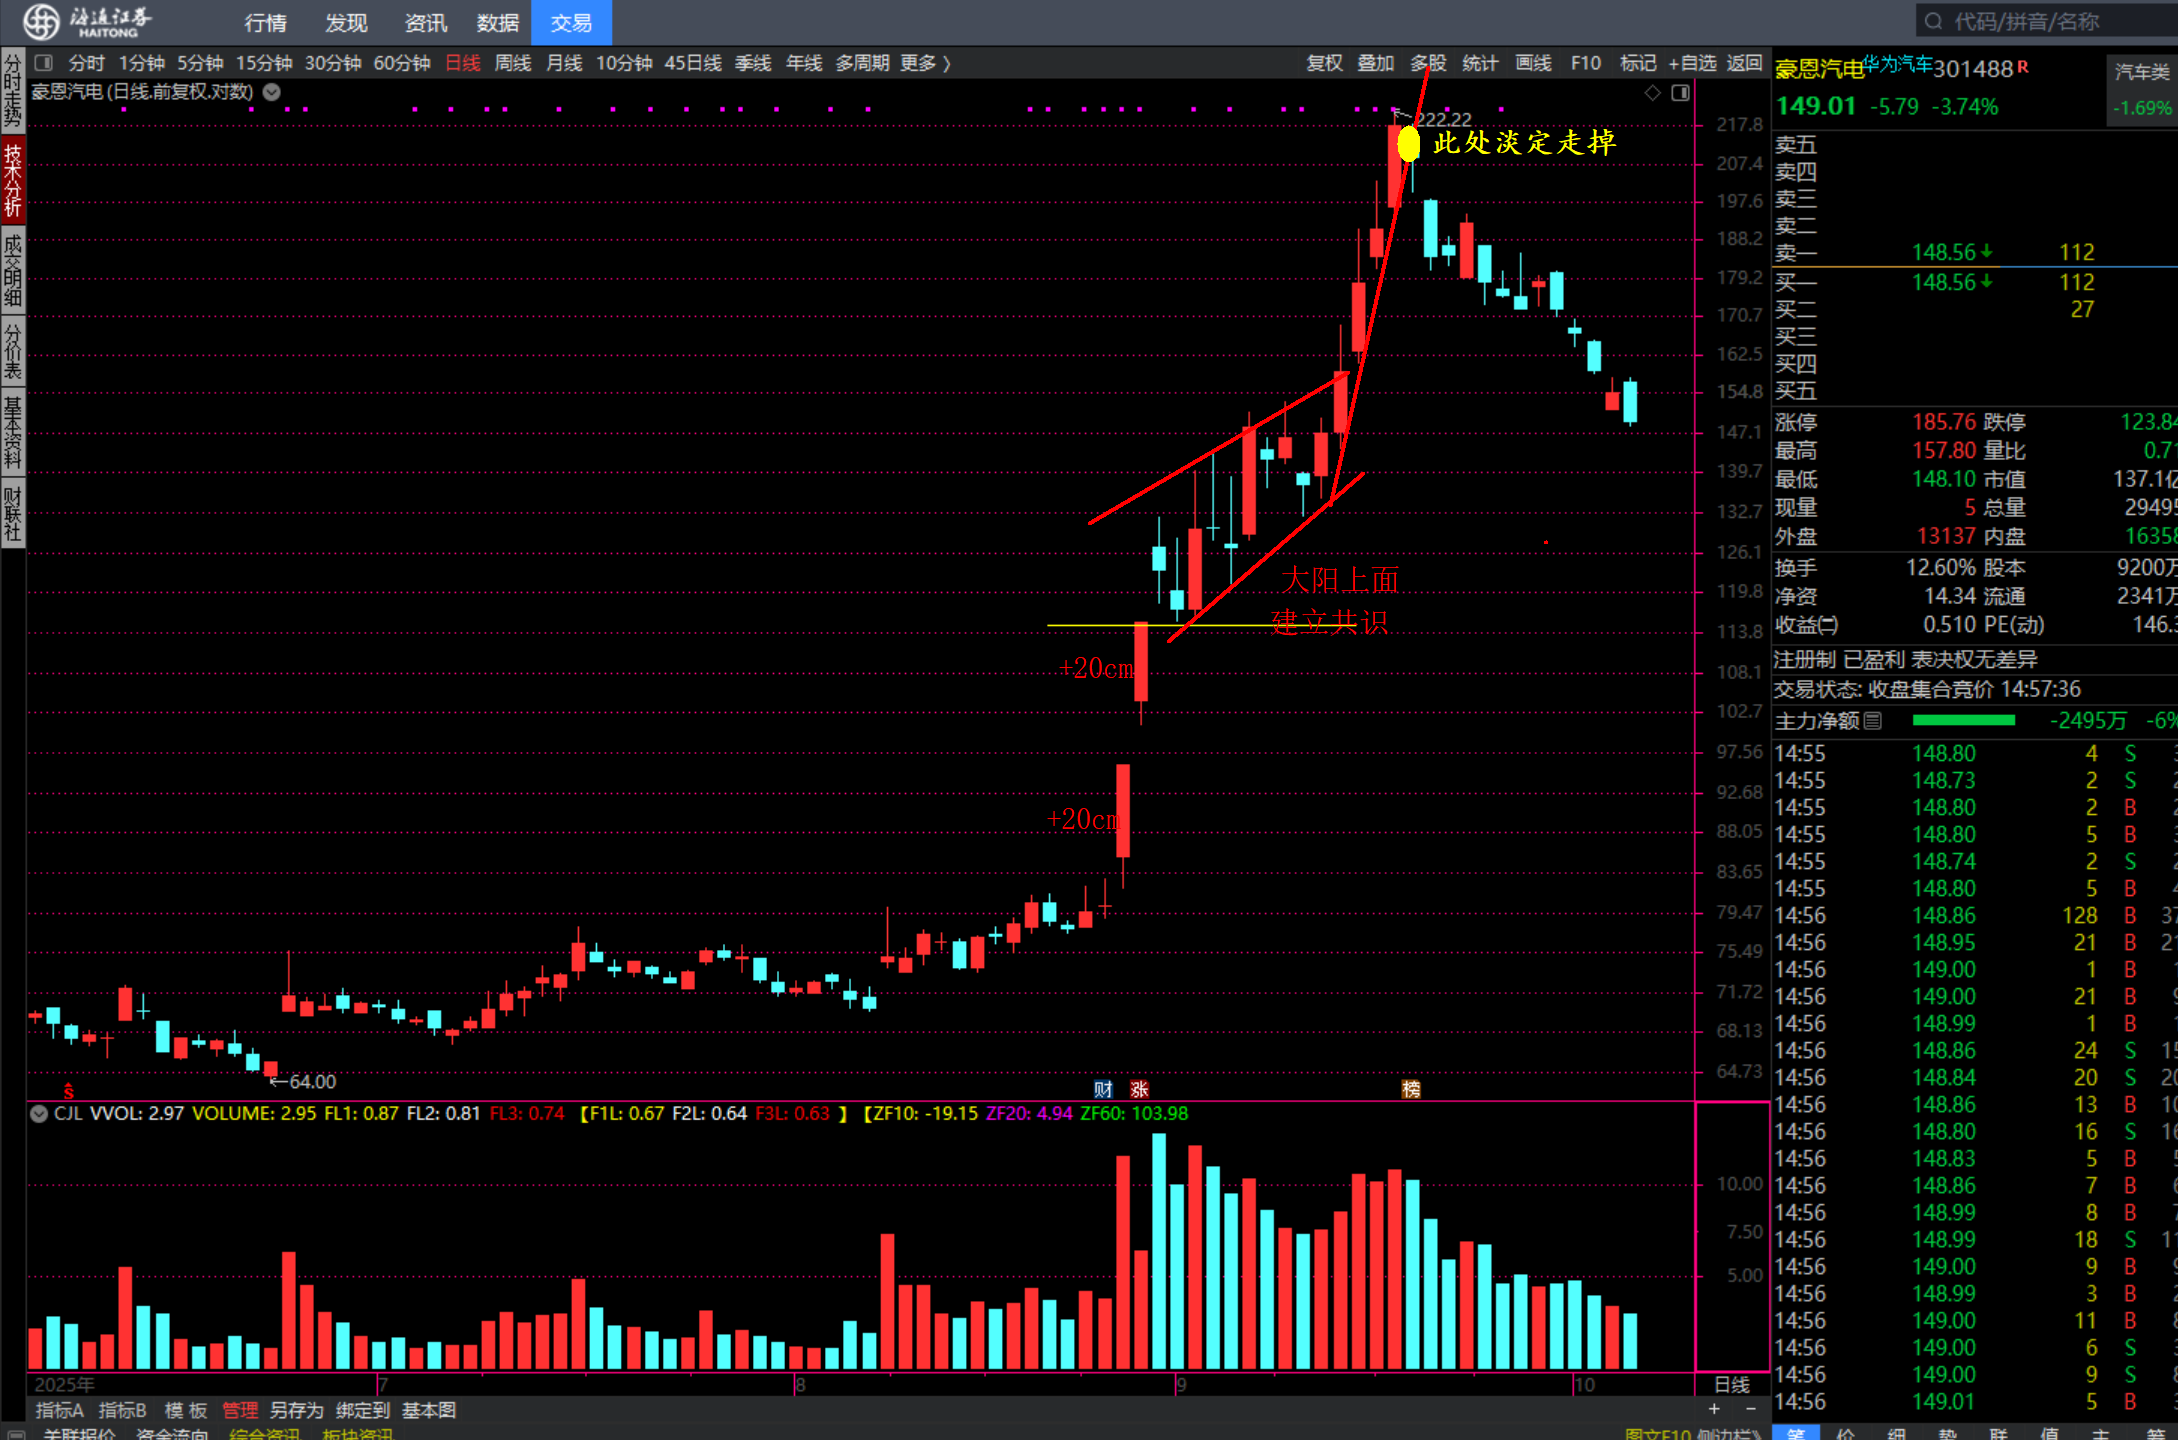Zoom in chart with plus icon
The height and width of the screenshot is (1440, 2178).
[x=1714, y=1409]
